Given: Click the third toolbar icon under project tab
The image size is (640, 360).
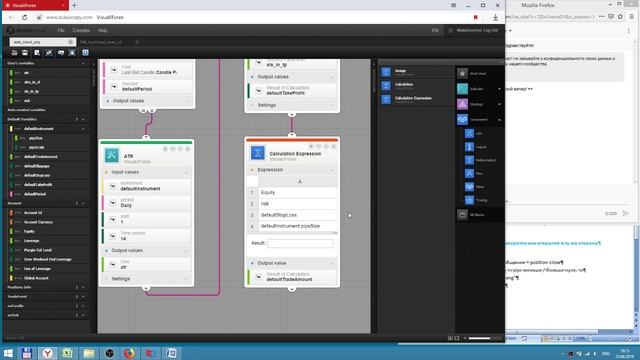Looking at the screenshot, I should [x=37, y=53].
